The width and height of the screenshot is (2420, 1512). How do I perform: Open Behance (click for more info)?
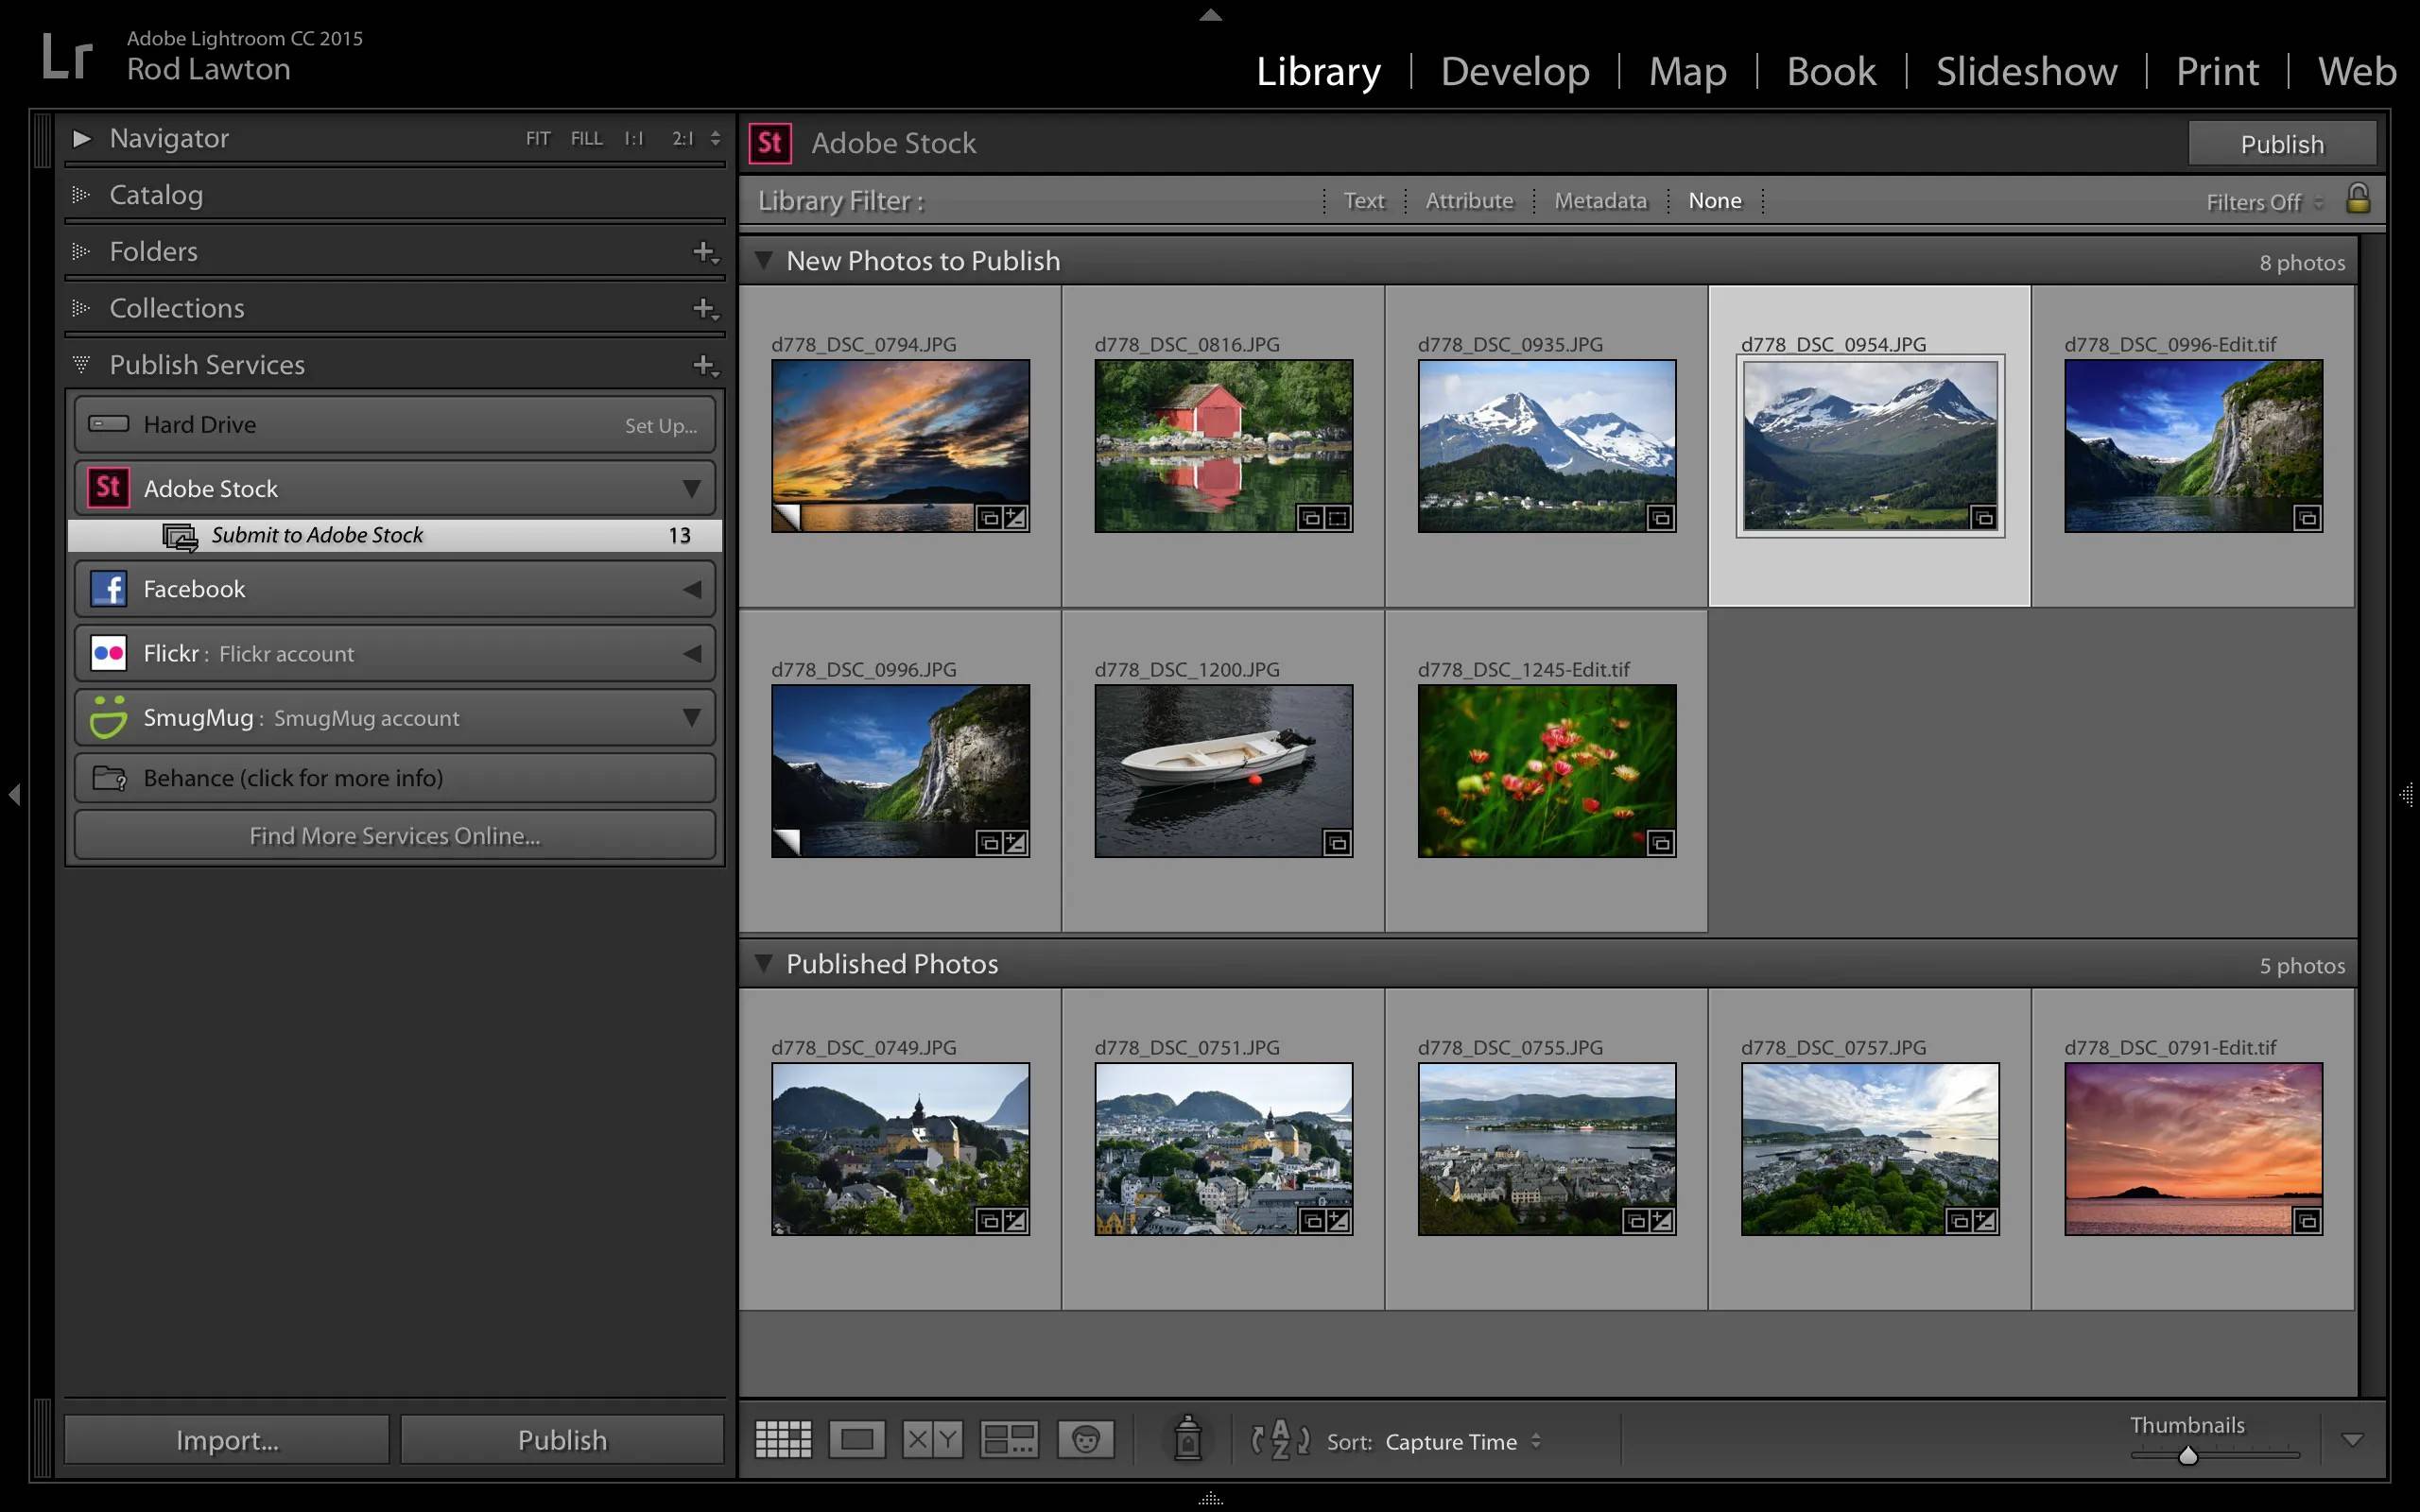[x=395, y=778]
